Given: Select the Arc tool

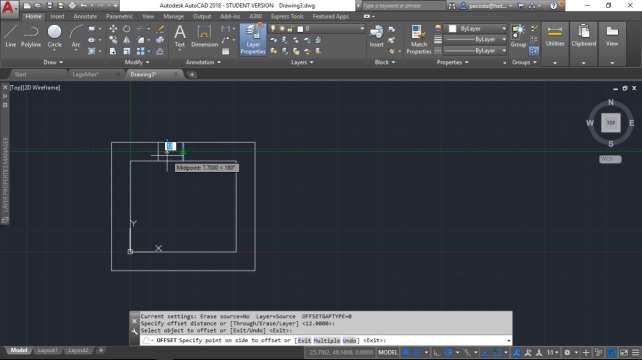Looking at the screenshot, I should pos(76,36).
